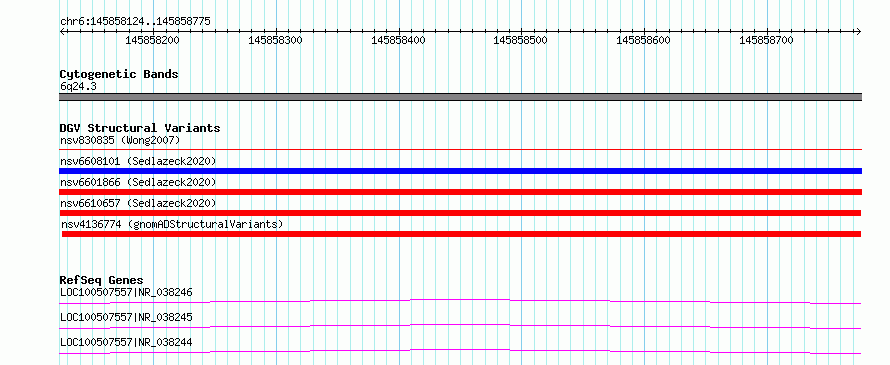Click the LOC100507557|NR_038245 transcript label
This screenshot has width=890, height=365.
pyautogui.click(x=126, y=317)
